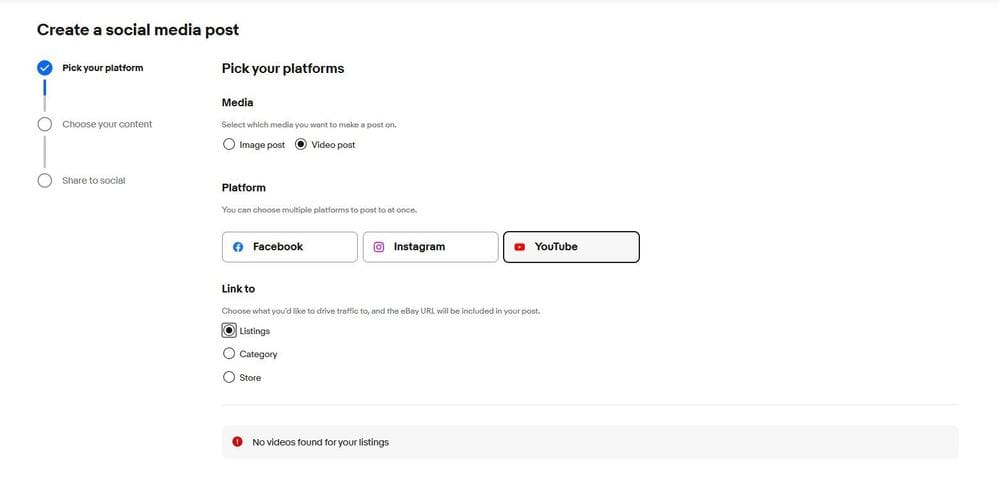The width and height of the screenshot is (999, 496).
Task: Choose the Category radio option
Action: [229, 354]
